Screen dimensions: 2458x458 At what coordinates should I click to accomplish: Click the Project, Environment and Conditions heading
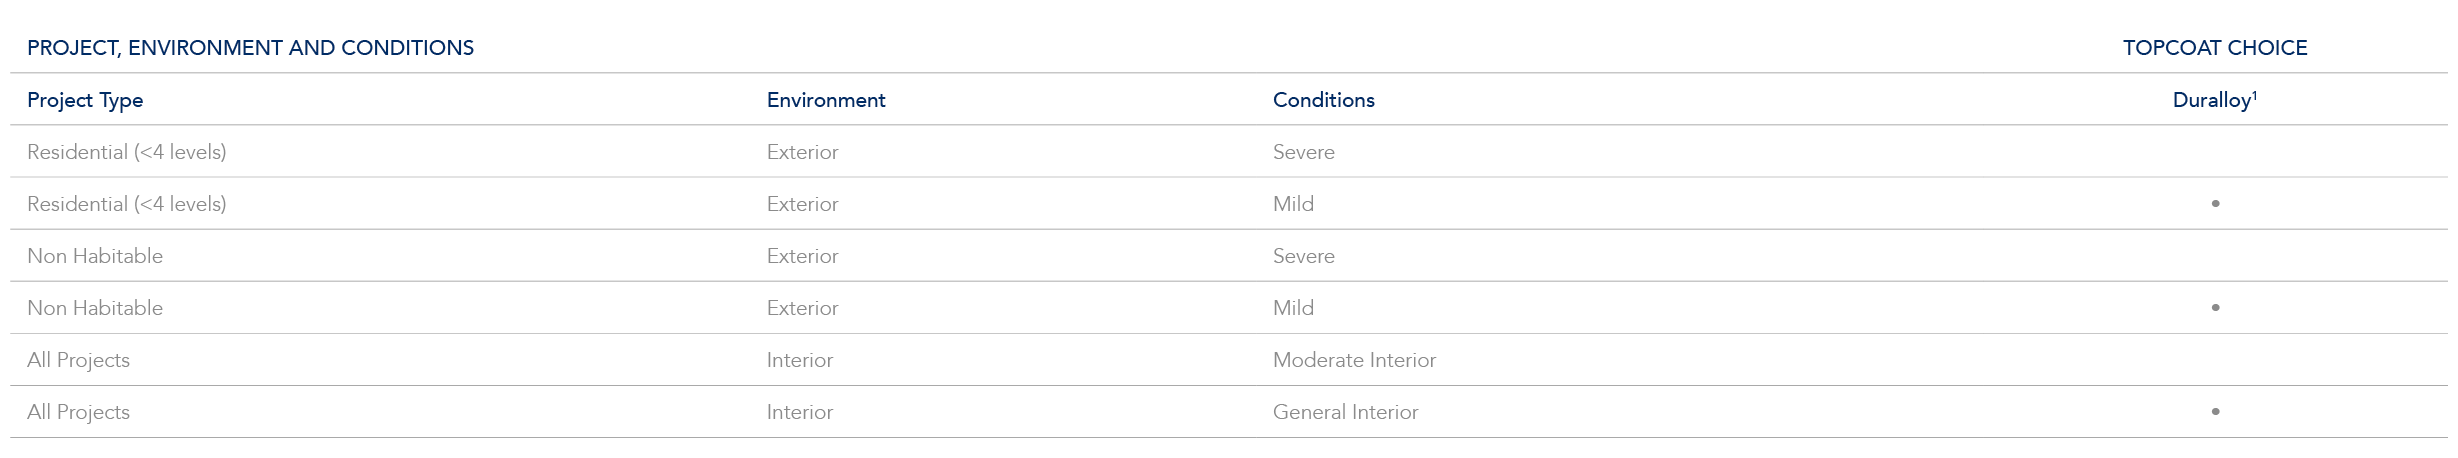pos(250,48)
